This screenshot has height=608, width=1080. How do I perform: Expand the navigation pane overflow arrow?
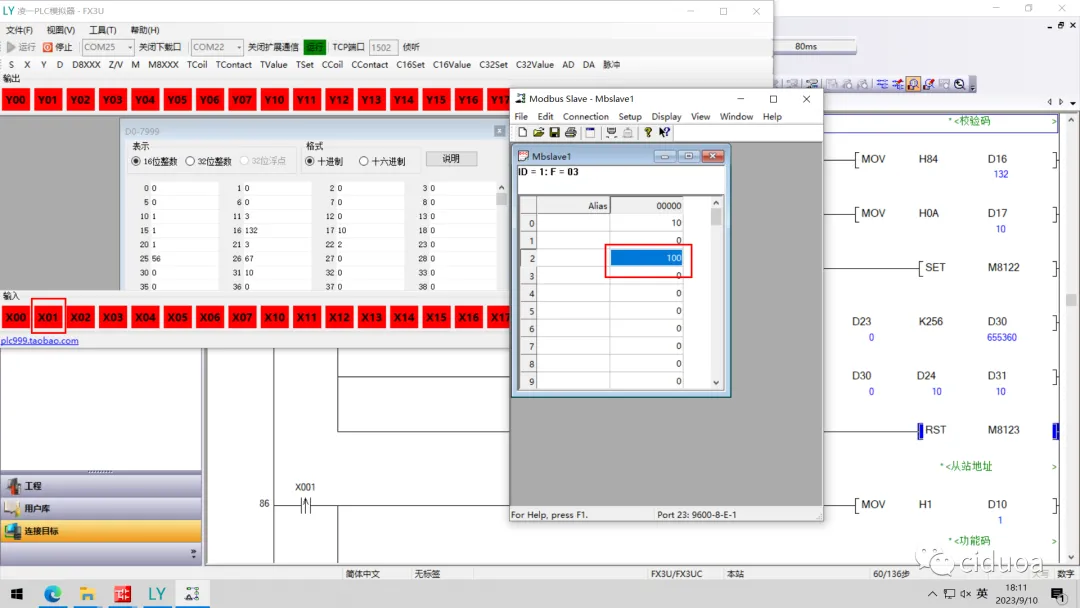[x=194, y=553]
